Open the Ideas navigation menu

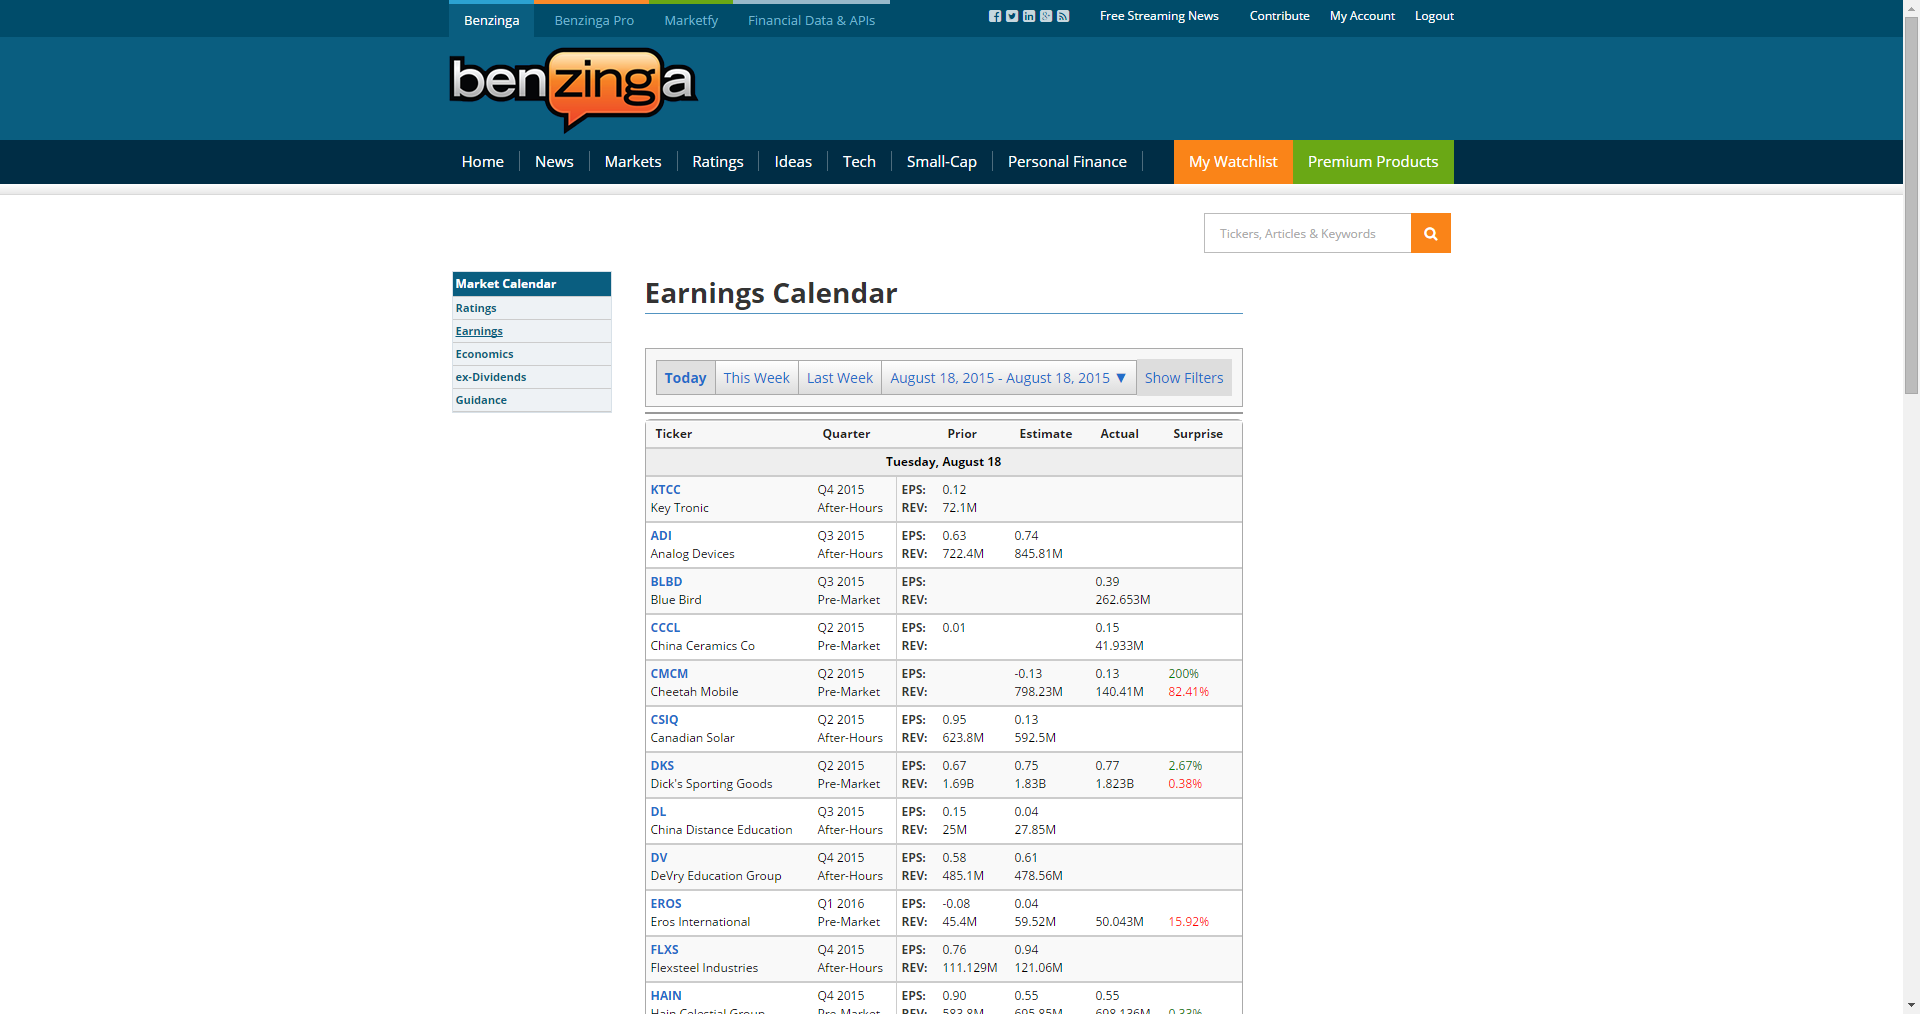point(793,162)
